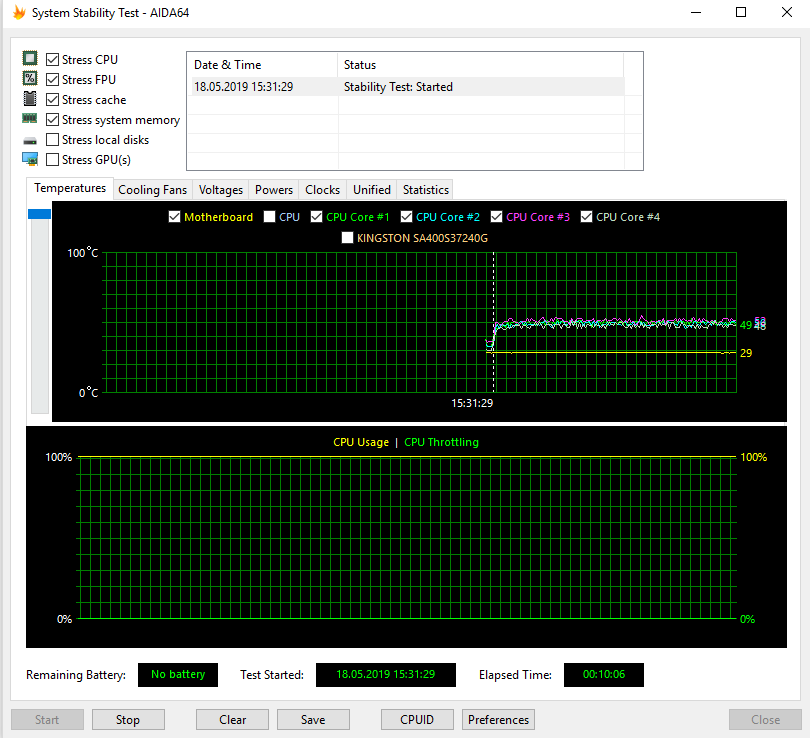
Task: Hide CPU Core #2 temperature line
Action: (x=407, y=217)
